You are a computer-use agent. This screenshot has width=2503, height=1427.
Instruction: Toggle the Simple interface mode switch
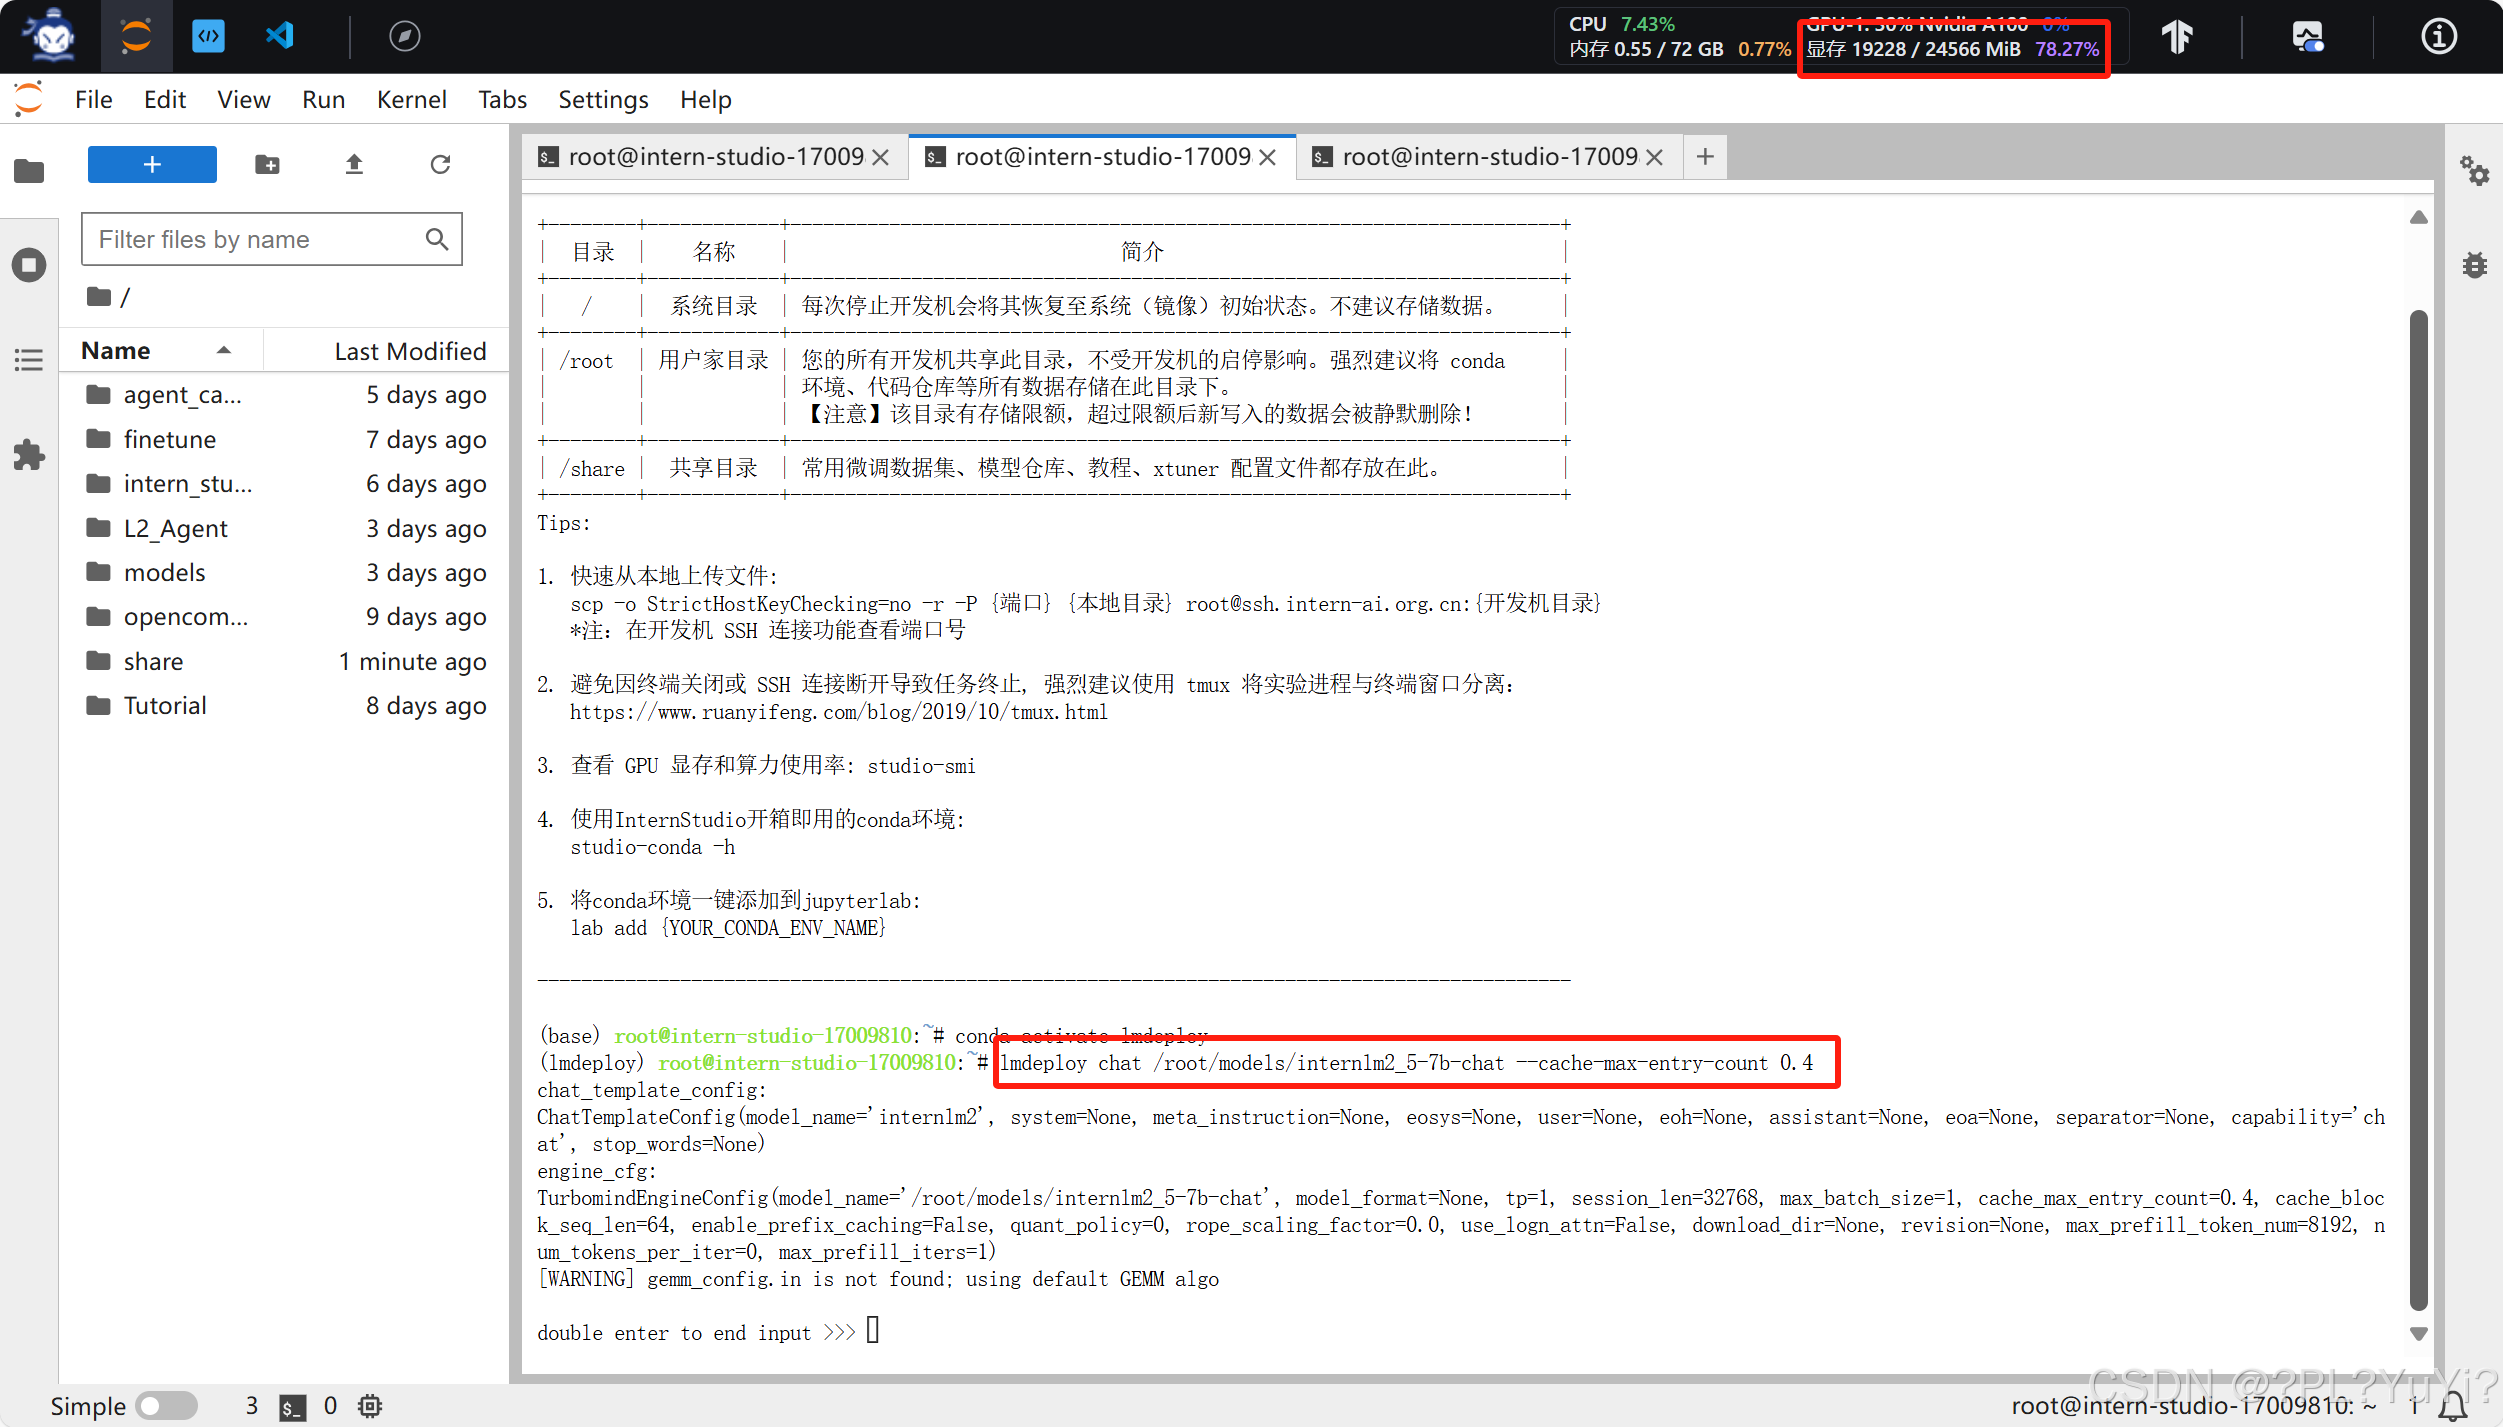click(166, 1405)
